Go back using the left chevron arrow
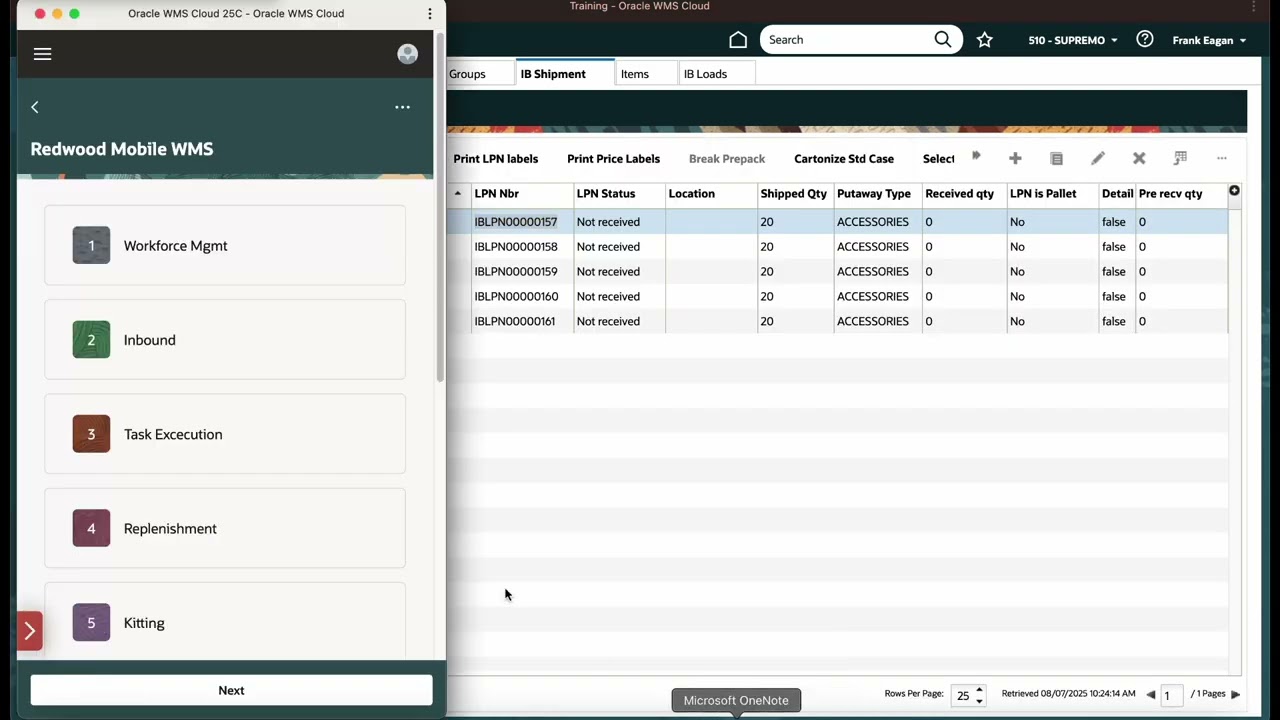 coord(35,107)
